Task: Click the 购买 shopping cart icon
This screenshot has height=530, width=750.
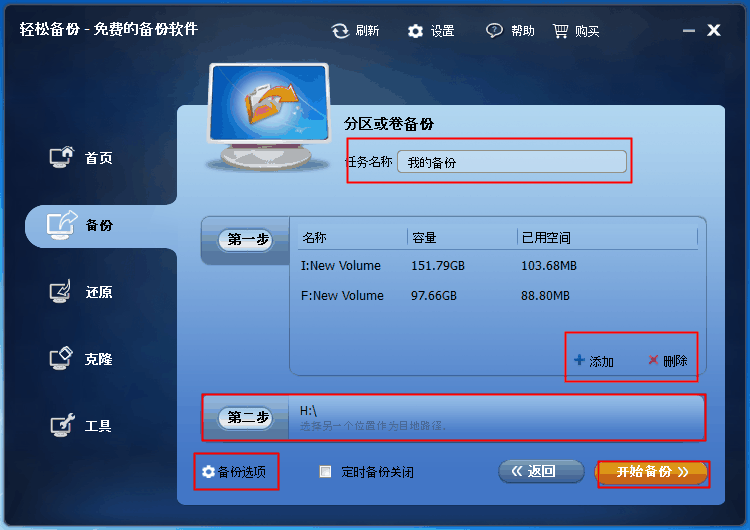Action: 560,31
